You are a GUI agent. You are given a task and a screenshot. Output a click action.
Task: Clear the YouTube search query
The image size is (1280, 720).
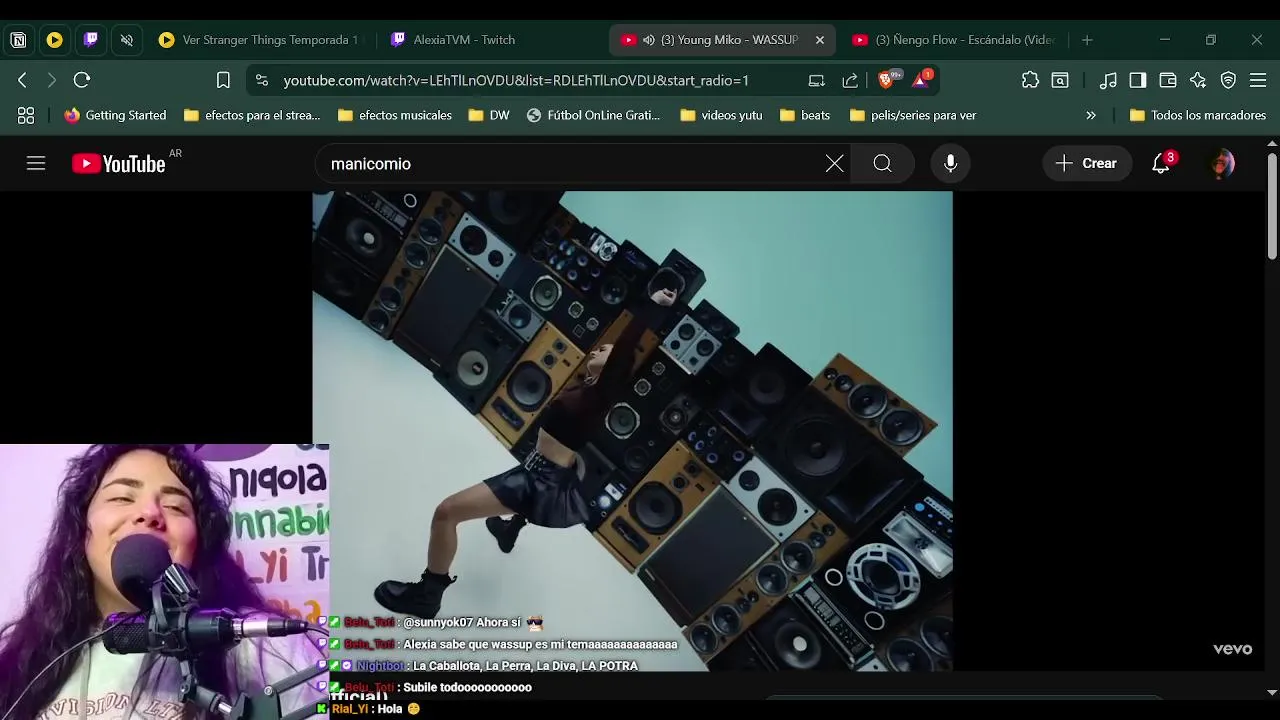pos(834,163)
